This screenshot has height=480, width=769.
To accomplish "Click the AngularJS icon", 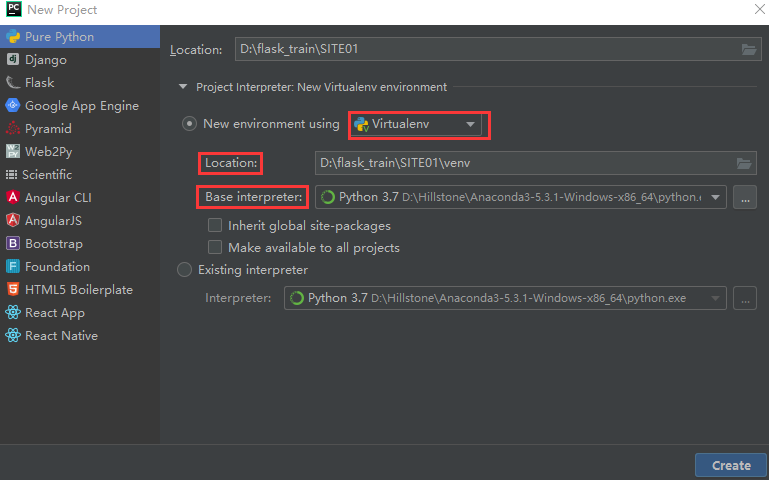I will [13, 221].
